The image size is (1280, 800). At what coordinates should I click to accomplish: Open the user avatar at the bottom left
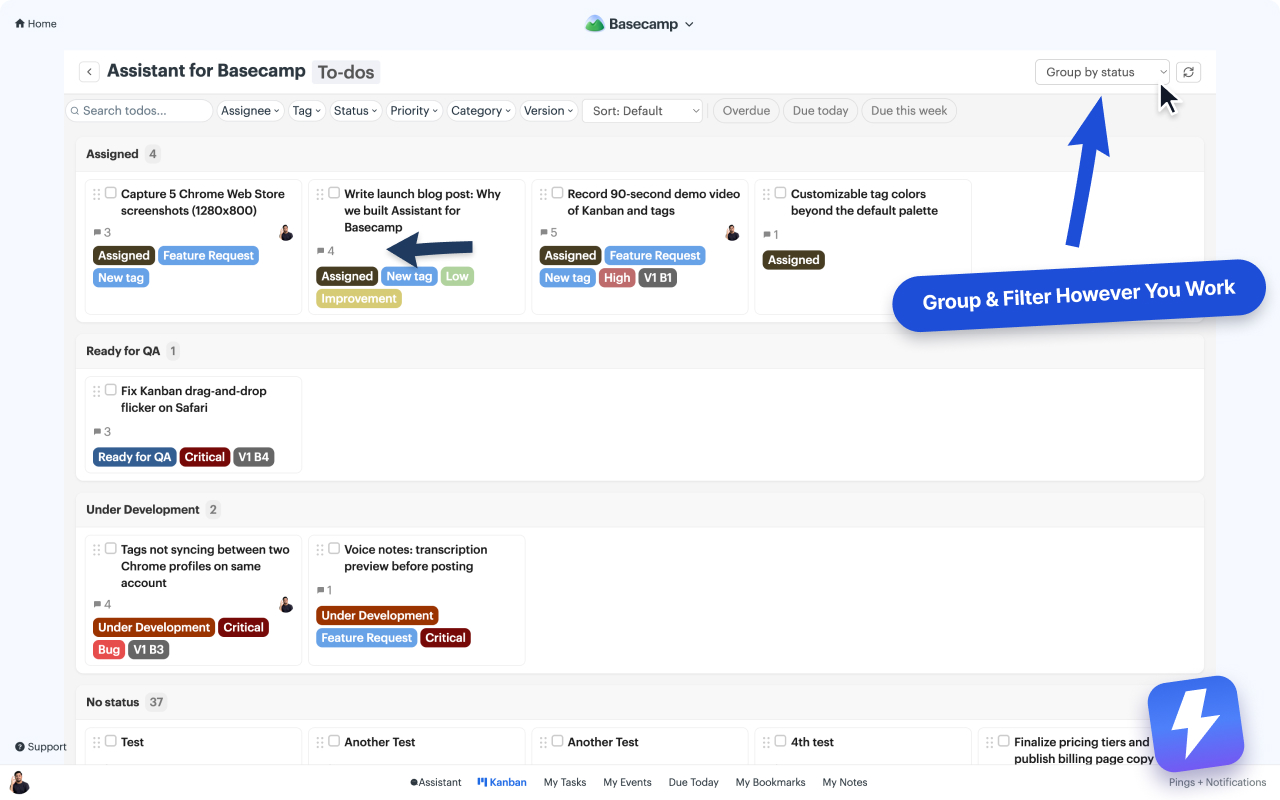point(19,782)
